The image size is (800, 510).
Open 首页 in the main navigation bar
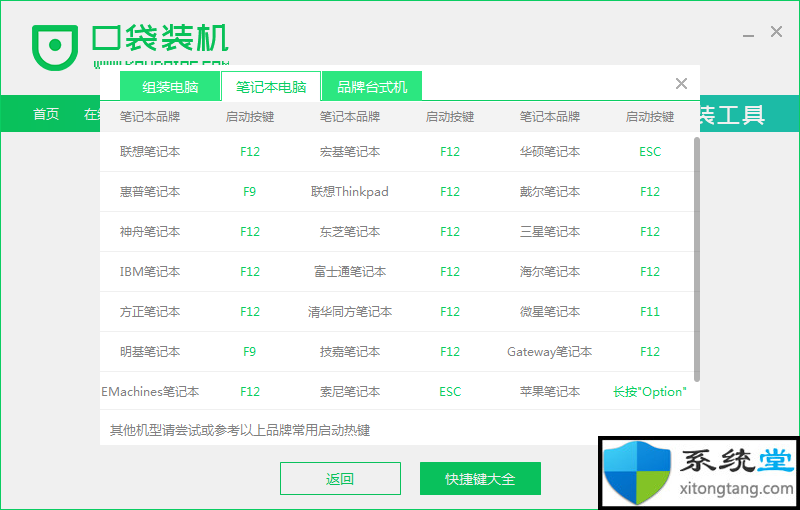click(46, 114)
